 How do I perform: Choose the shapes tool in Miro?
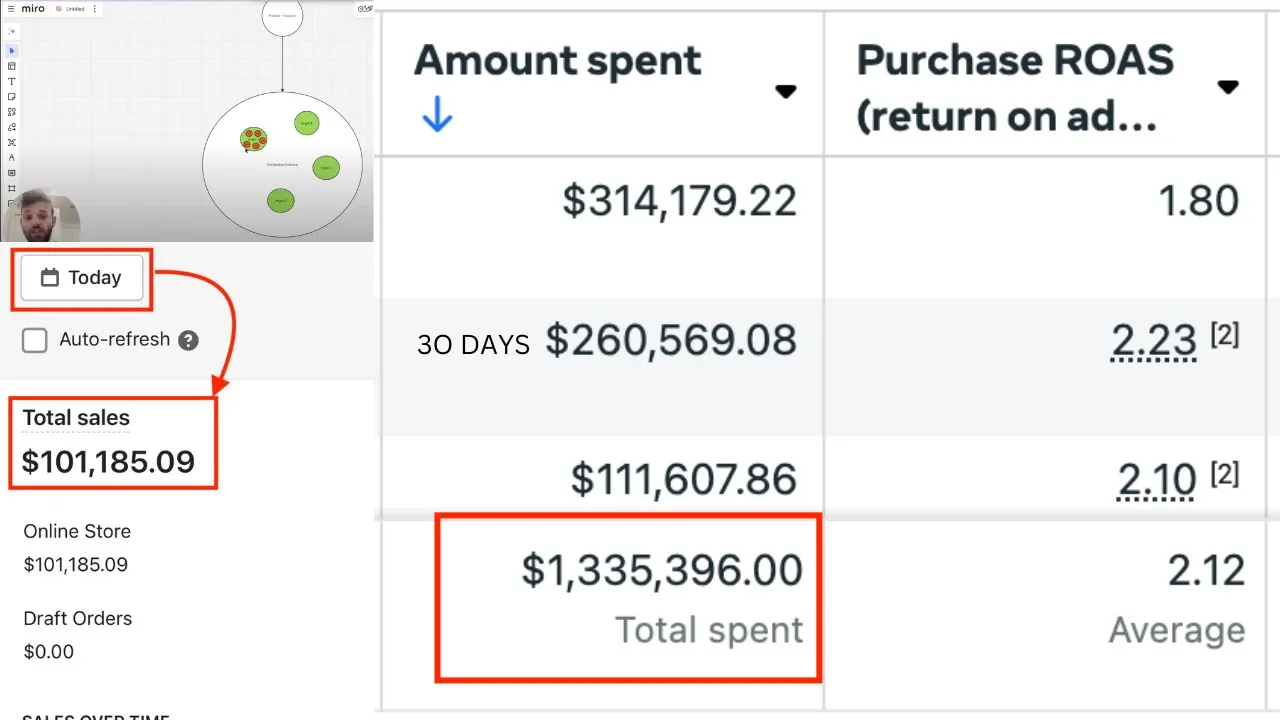(12, 112)
